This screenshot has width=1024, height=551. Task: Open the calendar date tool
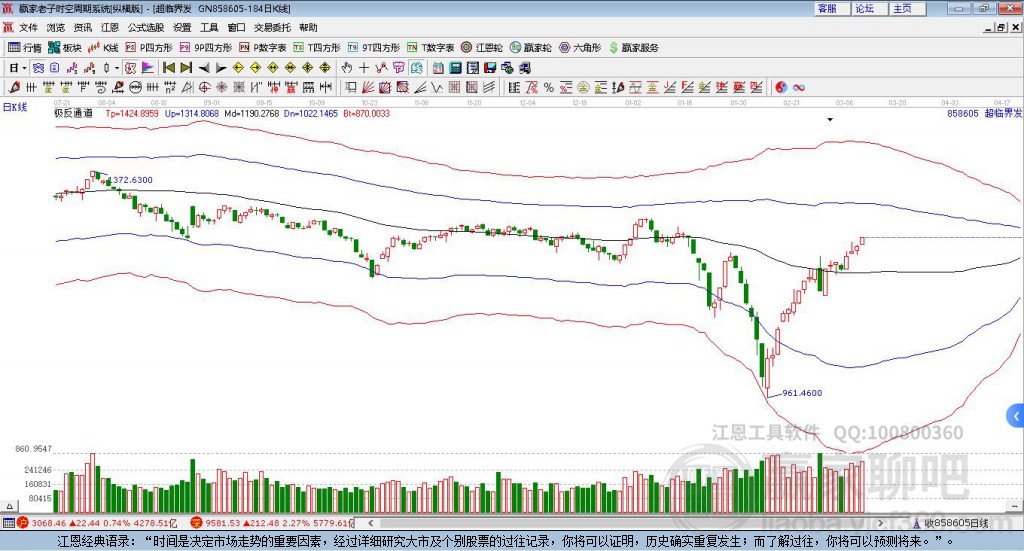pos(438,68)
